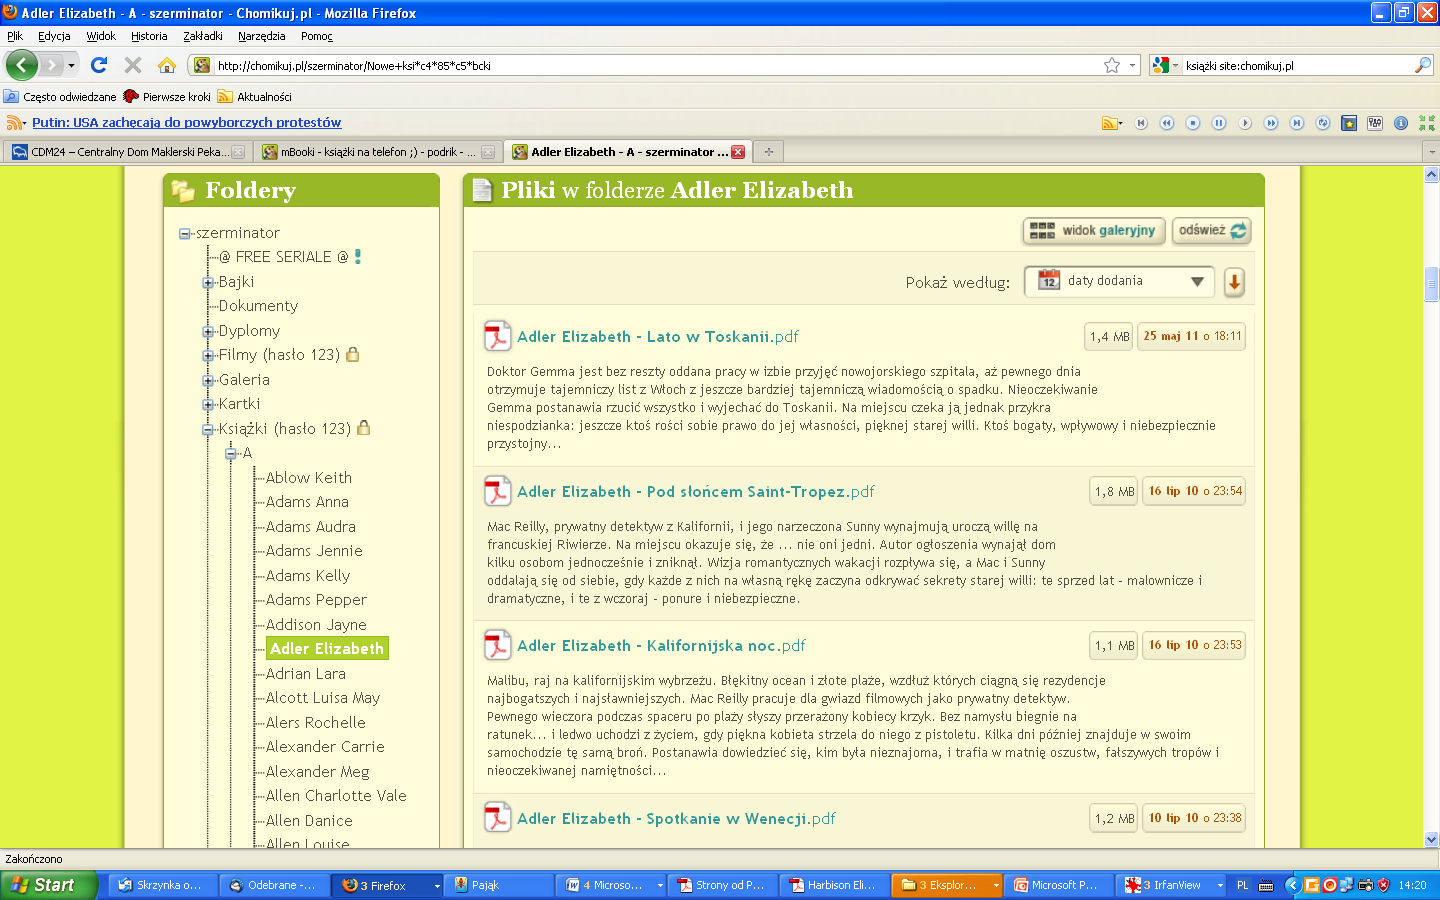This screenshot has height=900, width=1440.
Task: Expand the Galeria folder
Action: point(208,381)
